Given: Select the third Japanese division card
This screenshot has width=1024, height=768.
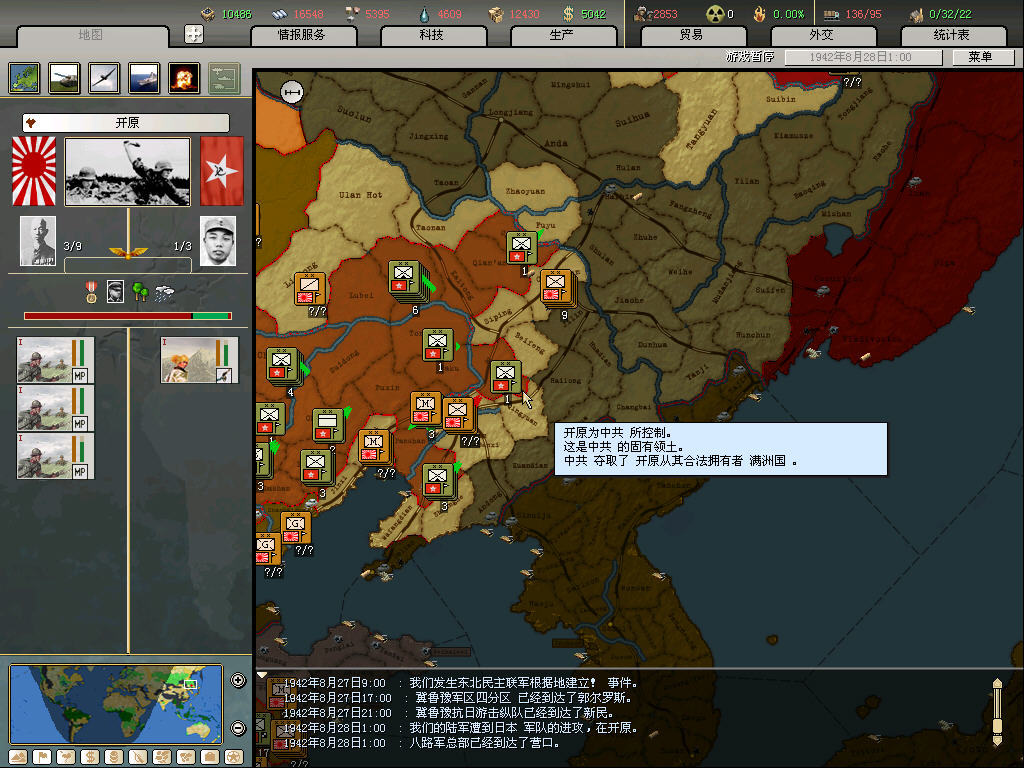Looking at the screenshot, I should (x=56, y=456).
